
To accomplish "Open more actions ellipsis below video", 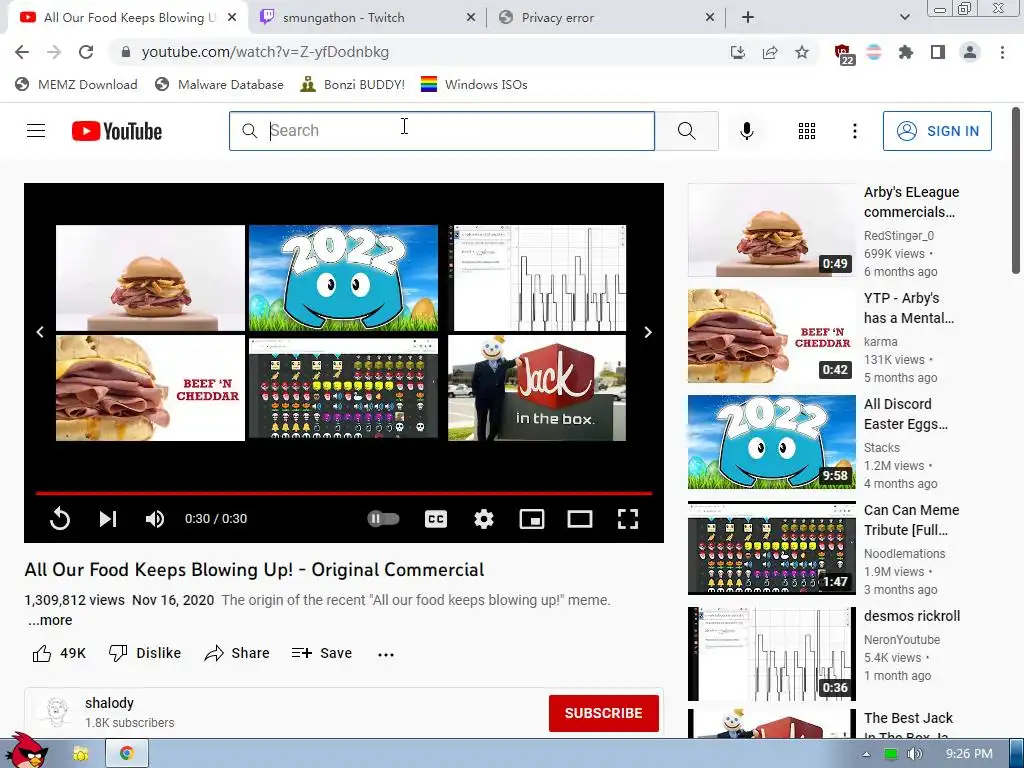I will (386, 654).
